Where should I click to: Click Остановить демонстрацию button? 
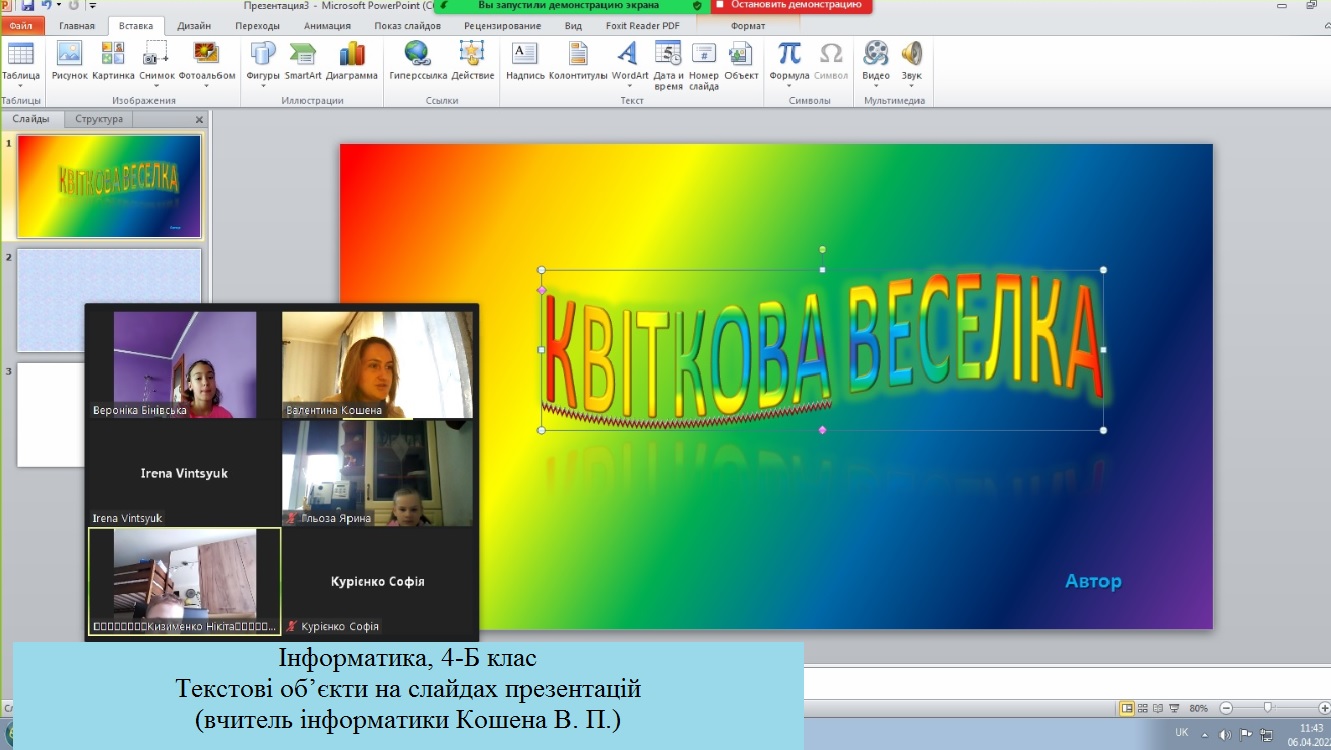tap(791, 5)
